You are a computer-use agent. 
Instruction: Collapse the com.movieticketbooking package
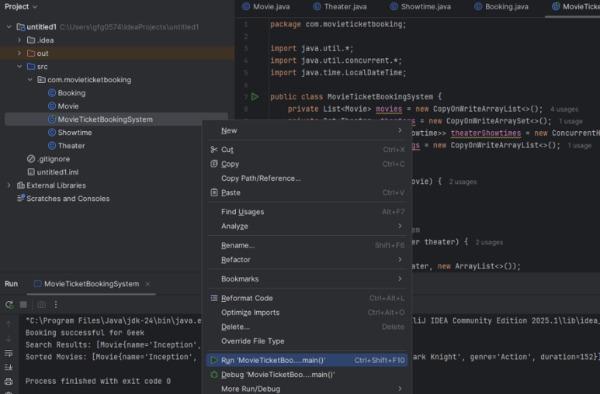click(x=30, y=80)
